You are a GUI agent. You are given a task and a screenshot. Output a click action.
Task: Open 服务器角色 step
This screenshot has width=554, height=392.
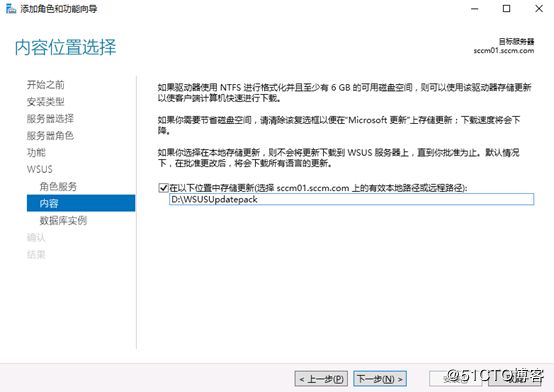pyautogui.click(x=50, y=136)
